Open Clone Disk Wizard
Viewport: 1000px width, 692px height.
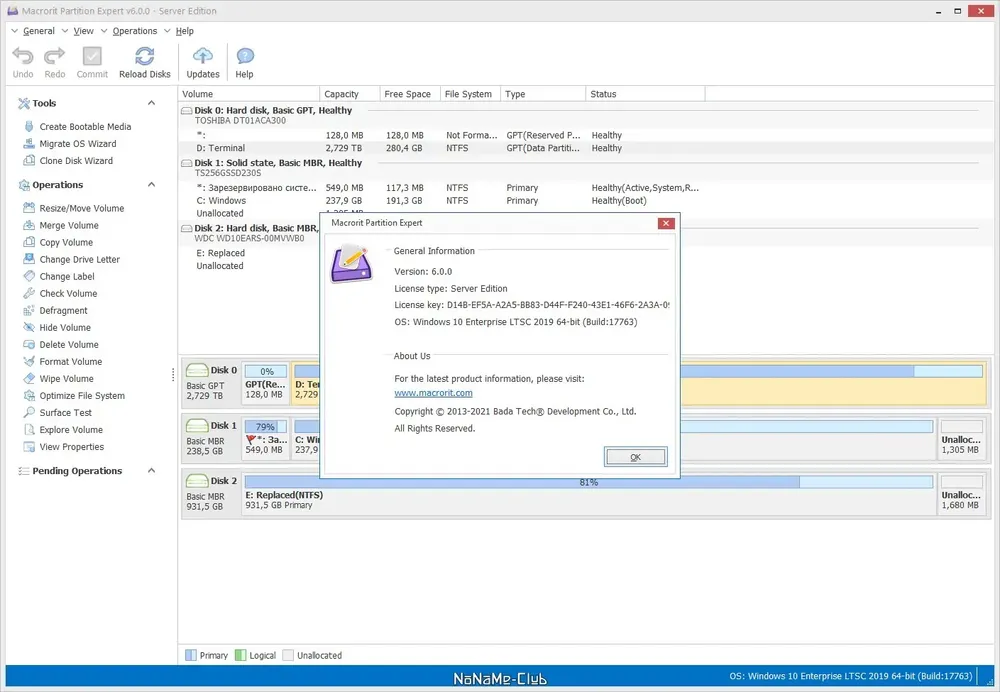(76, 161)
